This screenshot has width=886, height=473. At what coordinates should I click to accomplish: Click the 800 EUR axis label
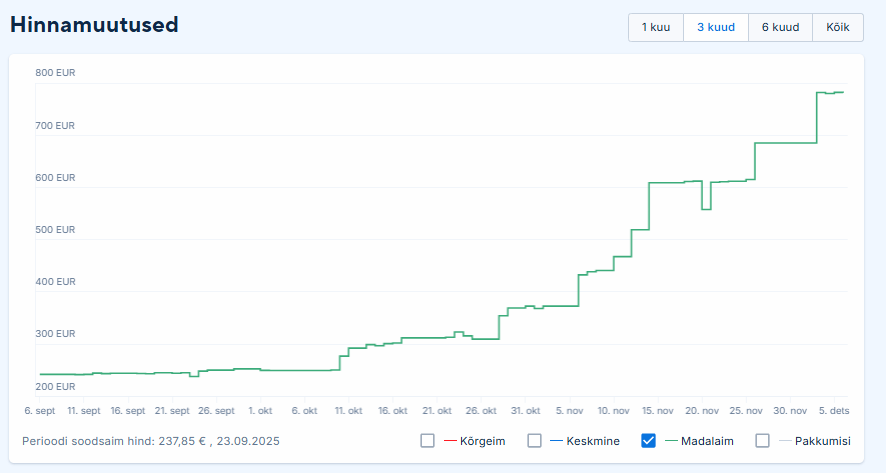[x=55, y=73]
